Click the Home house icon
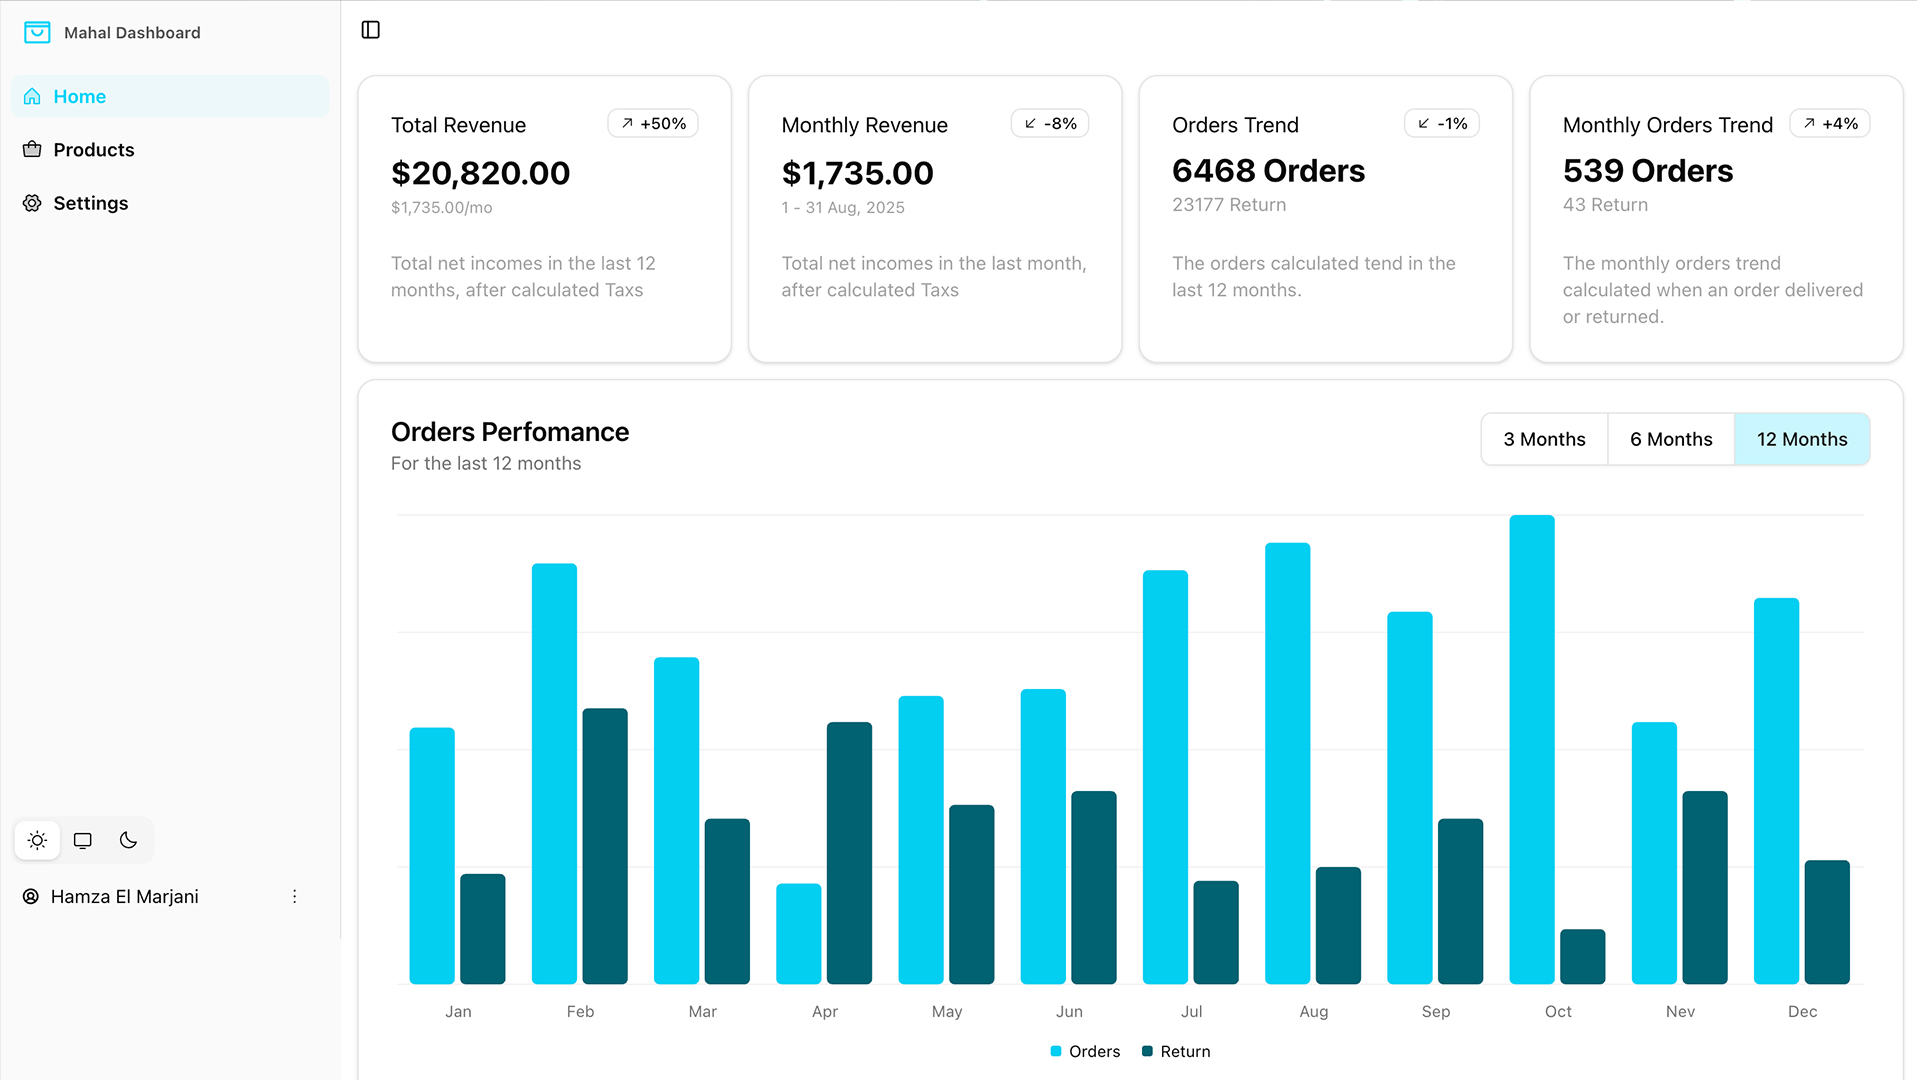1920x1080 pixels. (32, 97)
